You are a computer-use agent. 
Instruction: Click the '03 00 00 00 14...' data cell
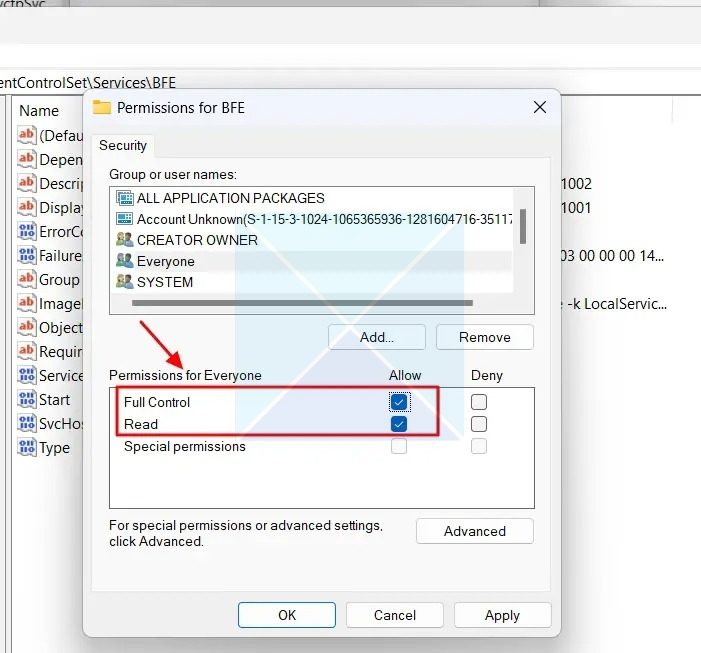pyautogui.click(x=612, y=256)
